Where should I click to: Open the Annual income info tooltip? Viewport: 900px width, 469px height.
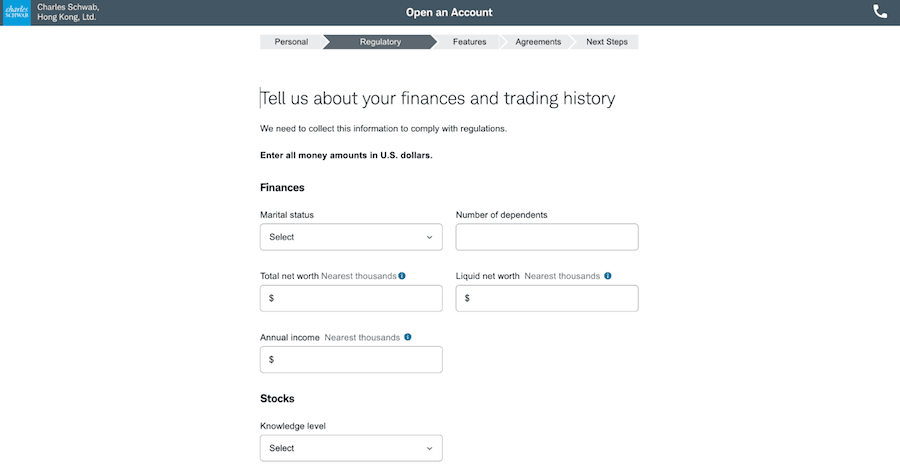[408, 338]
